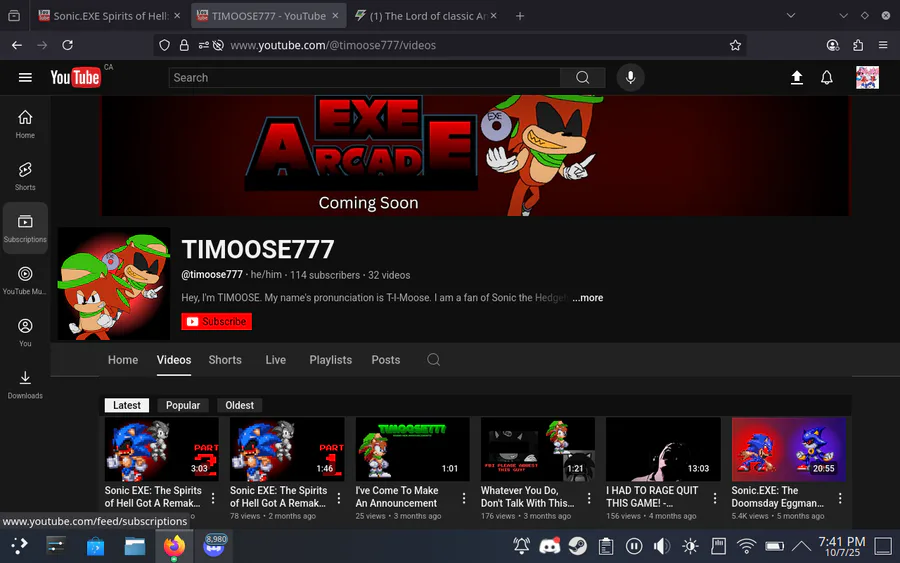Open Downloads in sidebar
The width and height of the screenshot is (900, 563).
[25, 385]
